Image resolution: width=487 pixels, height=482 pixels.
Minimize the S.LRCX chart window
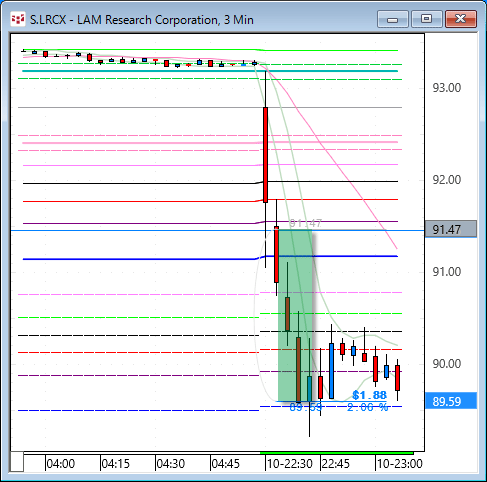(393, 19)
